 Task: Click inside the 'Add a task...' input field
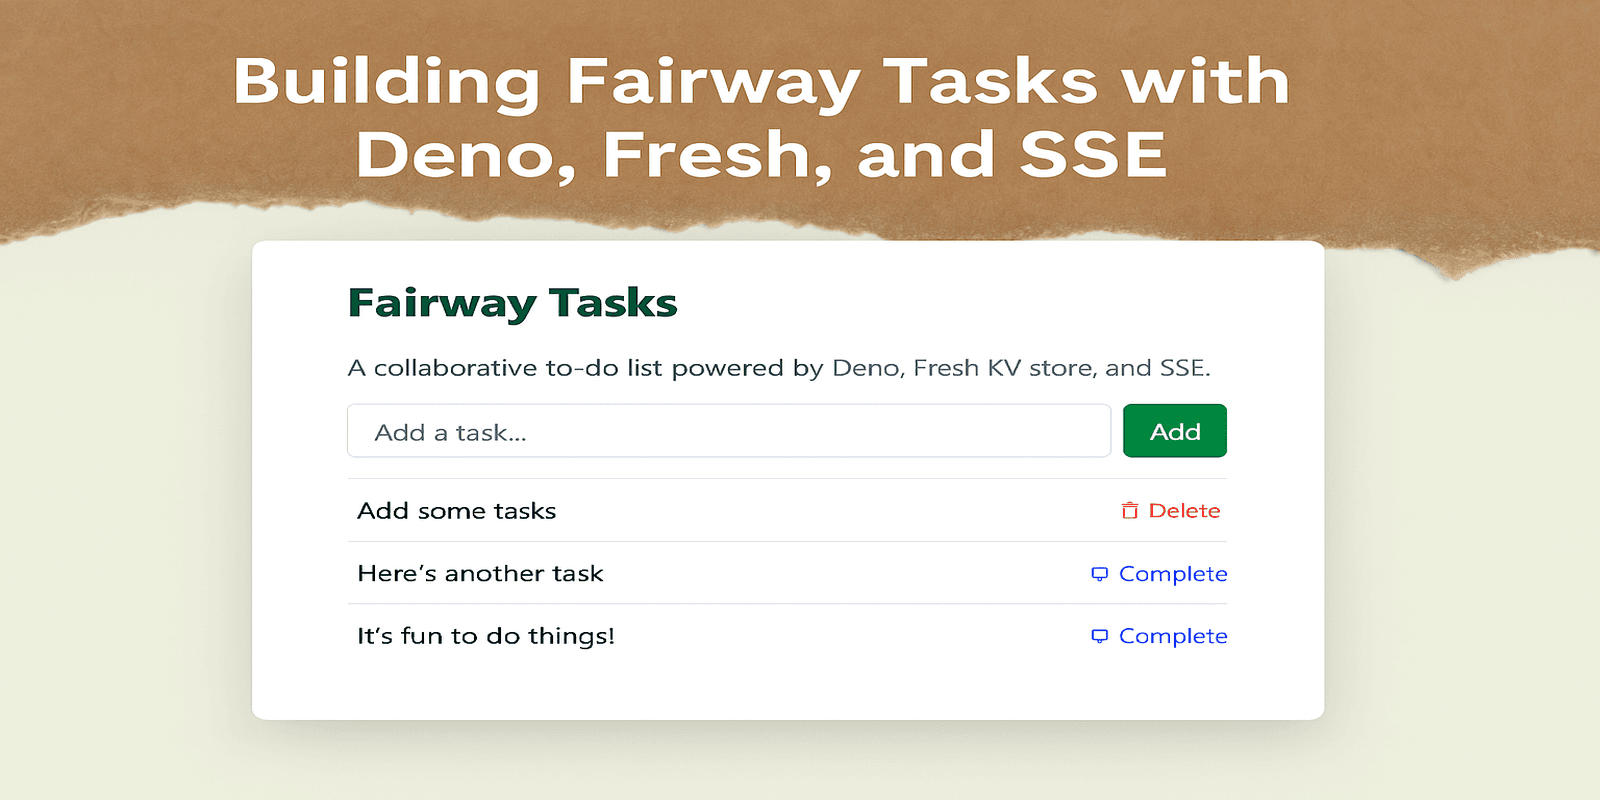(728, 431)
